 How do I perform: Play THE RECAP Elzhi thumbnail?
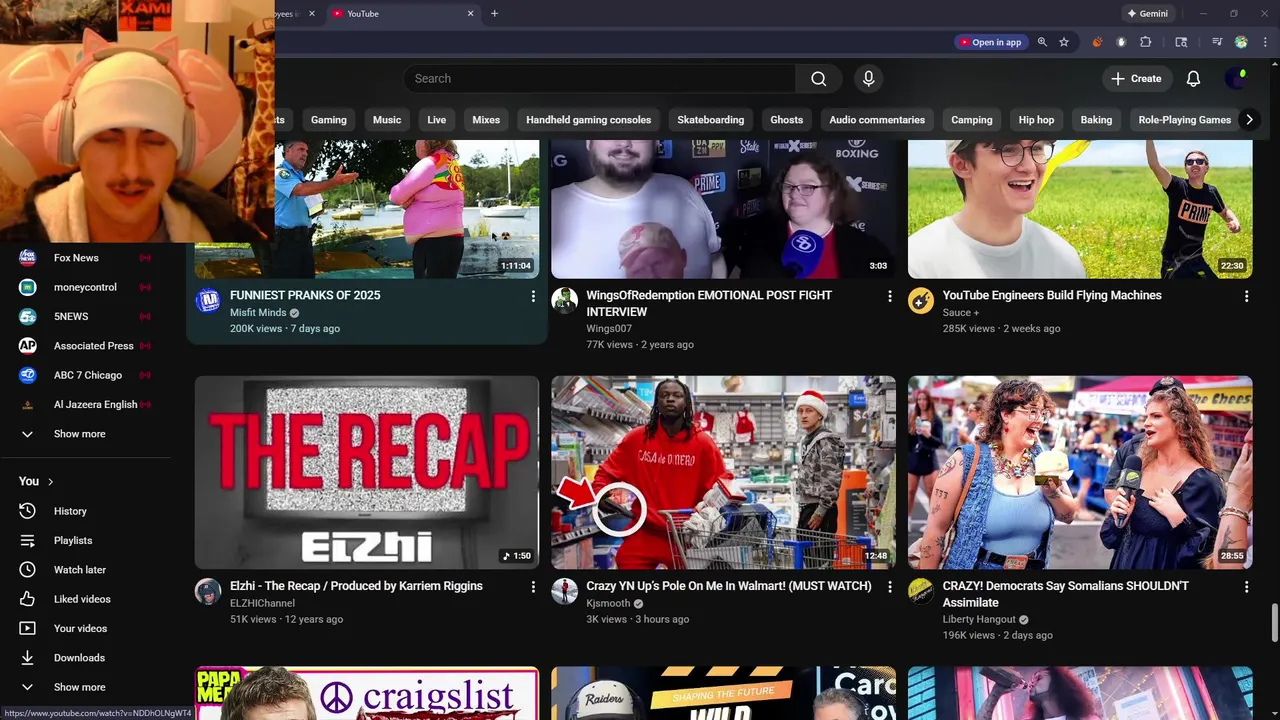point(367,472)
